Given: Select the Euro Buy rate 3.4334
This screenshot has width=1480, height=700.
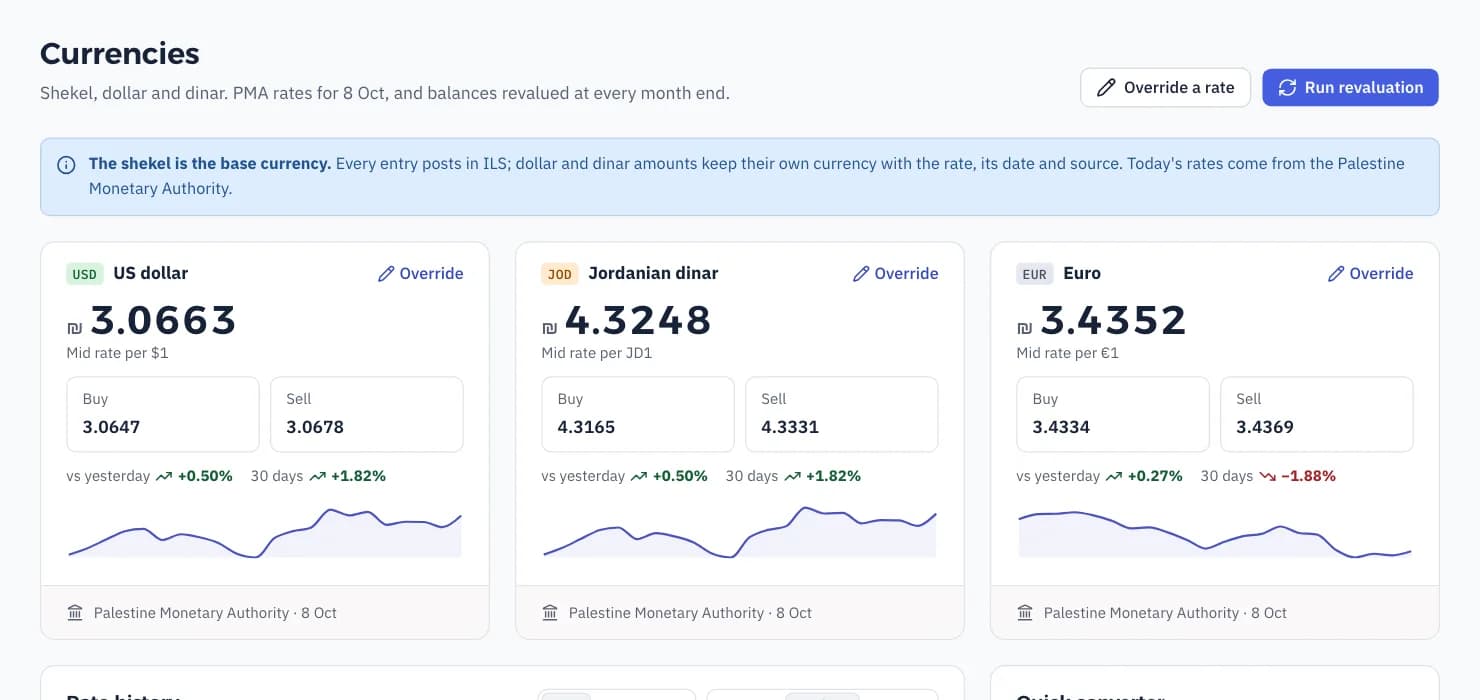Looking at the screenshot, I should click(1061, 427).
